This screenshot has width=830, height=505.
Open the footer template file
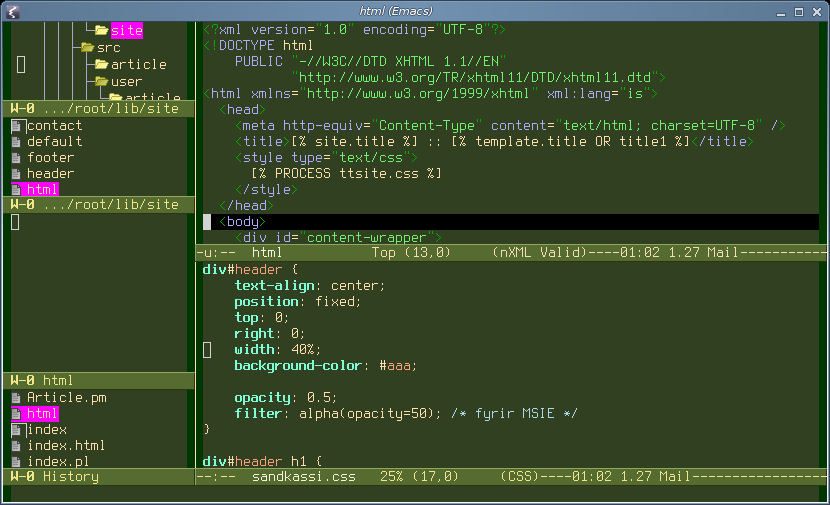click(50, 158)
